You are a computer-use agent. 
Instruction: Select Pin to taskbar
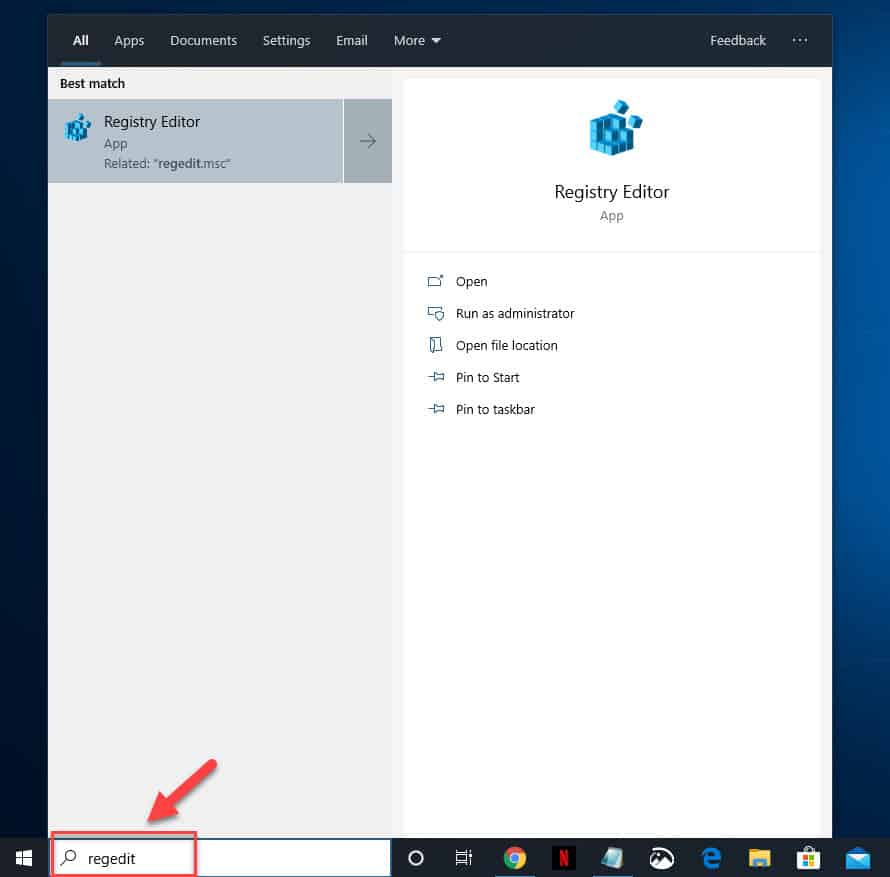pyautogui.click(x=495, y=409)
